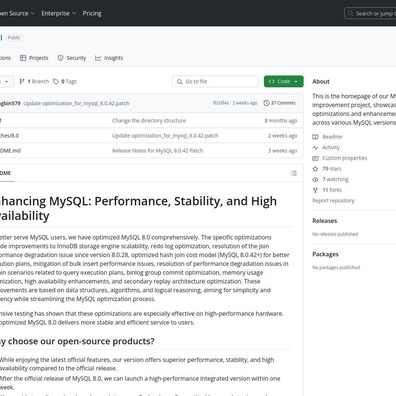Go to the Pricing page
The height and width of the screenshot is (396, 396).
tap(92, 13)
